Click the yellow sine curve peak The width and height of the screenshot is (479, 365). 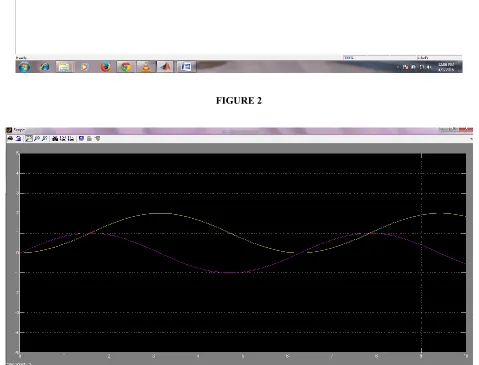pos(161,213)
